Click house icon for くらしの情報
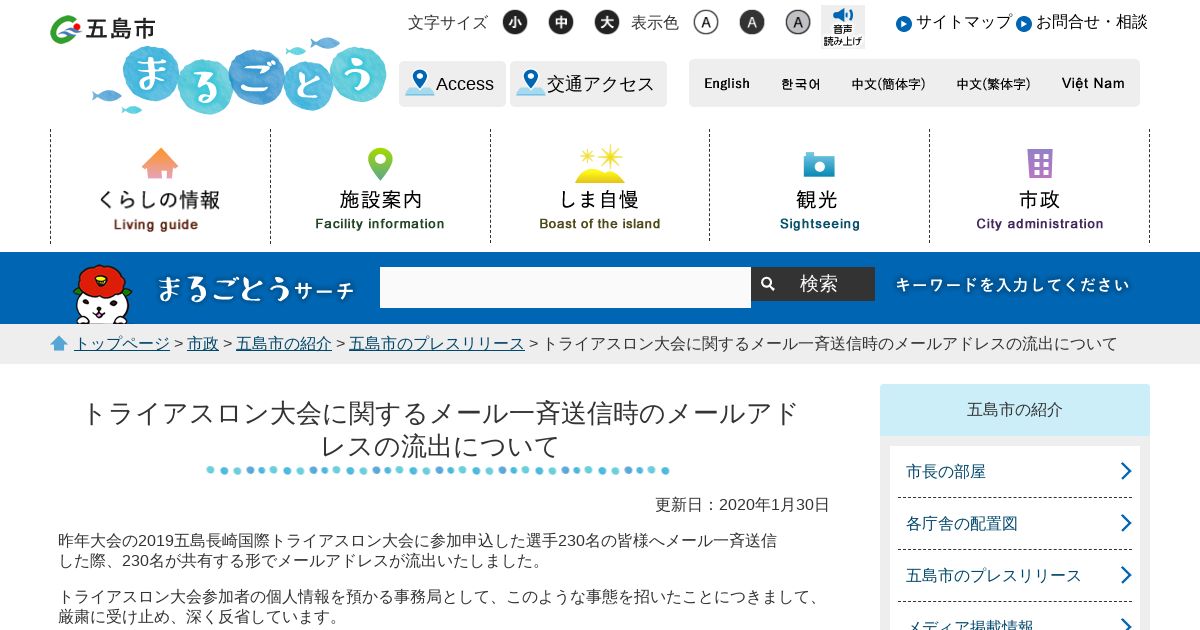 point(160,163)
